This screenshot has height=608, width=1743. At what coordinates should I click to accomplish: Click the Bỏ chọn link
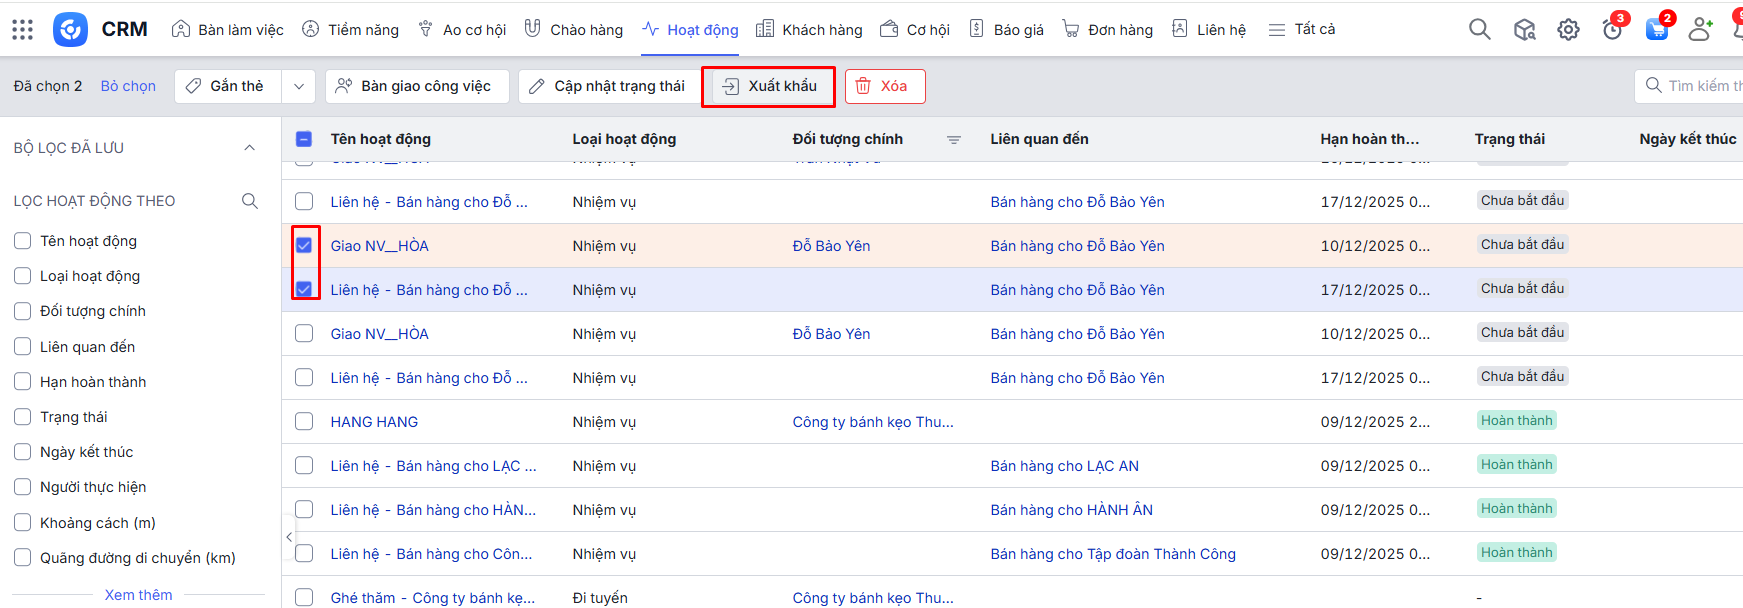click(128, 87)
